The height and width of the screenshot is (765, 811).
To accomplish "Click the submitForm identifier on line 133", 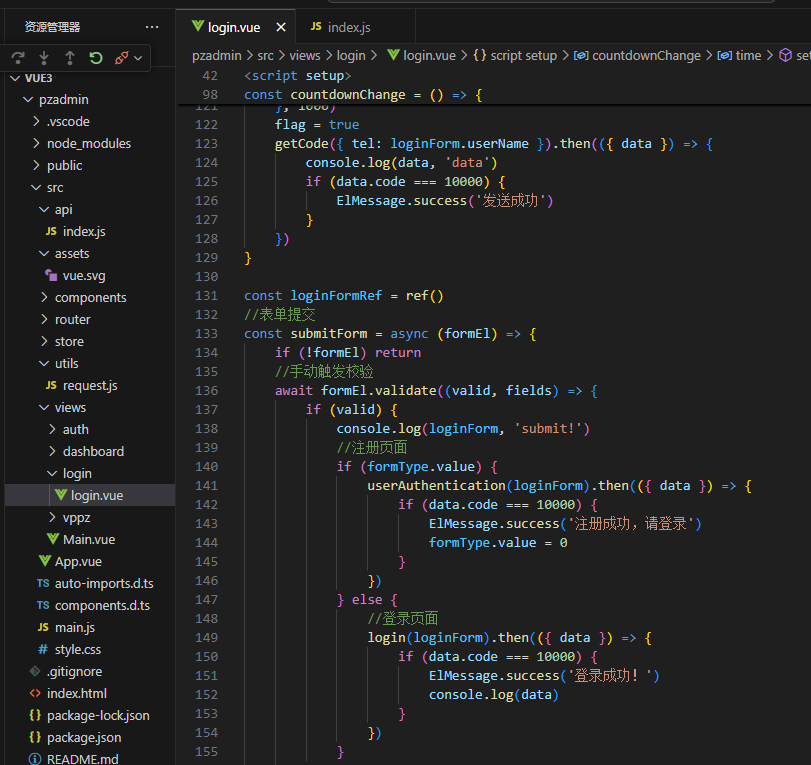I will pyautogui.click(x=329, y=334).
